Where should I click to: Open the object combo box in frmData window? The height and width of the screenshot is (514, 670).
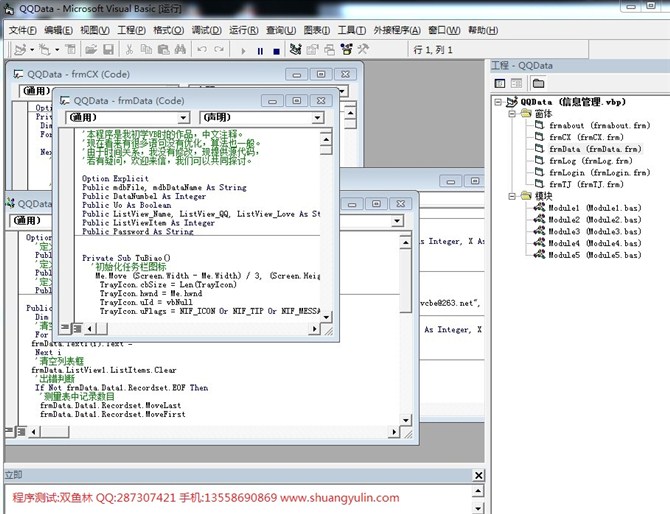pyautogui.click(x=127, y=117)
